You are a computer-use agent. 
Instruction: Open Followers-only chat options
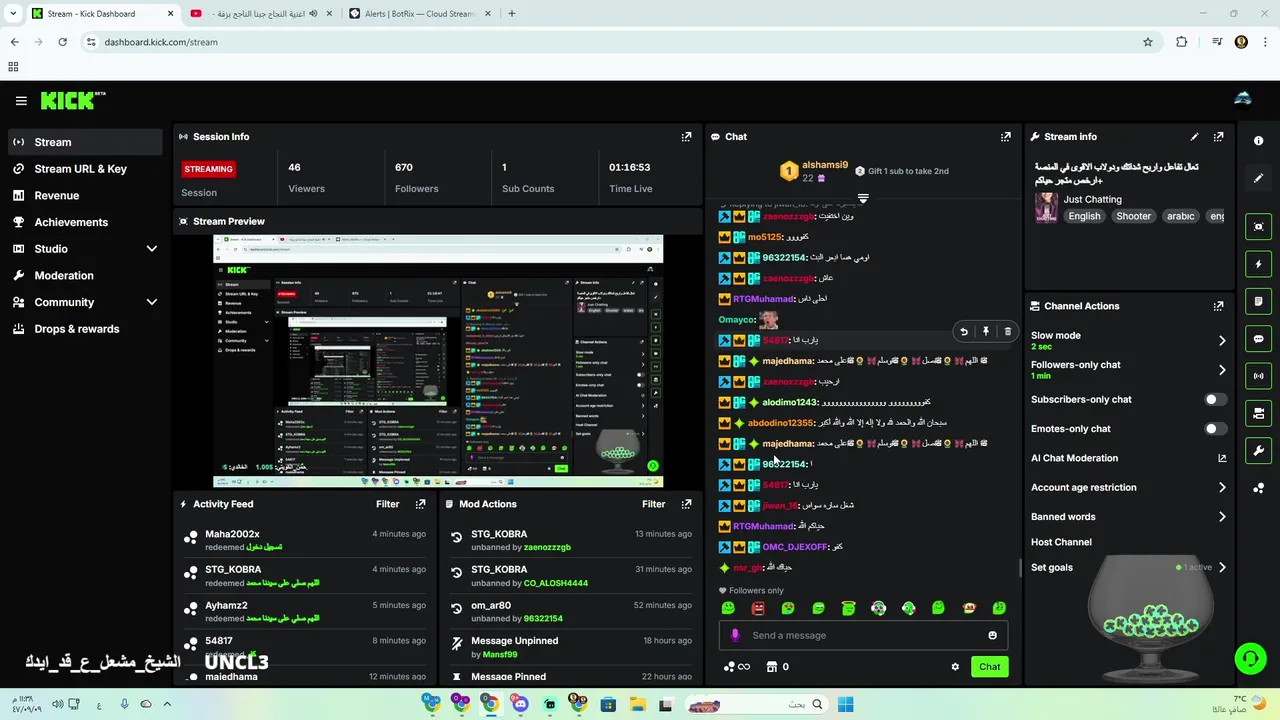[1127, 370]
